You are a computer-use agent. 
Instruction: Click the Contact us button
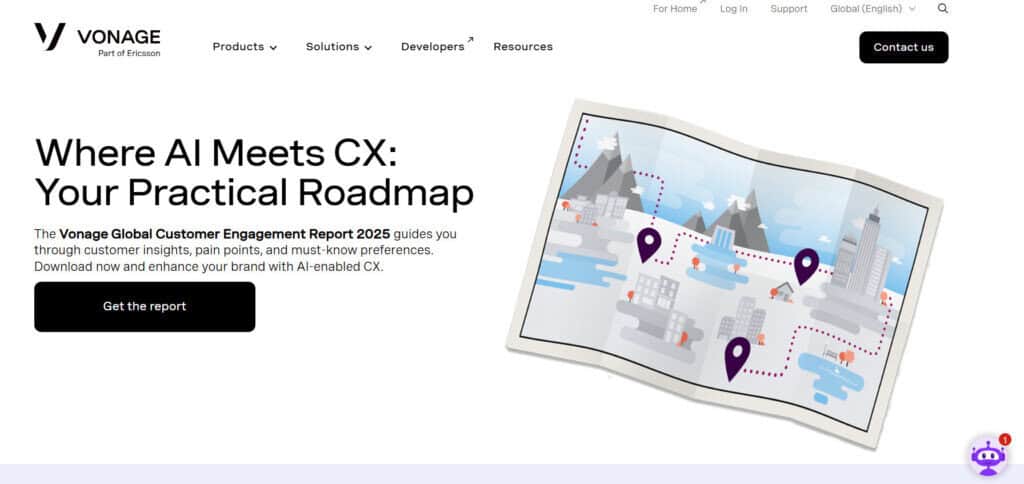(904, 47)
